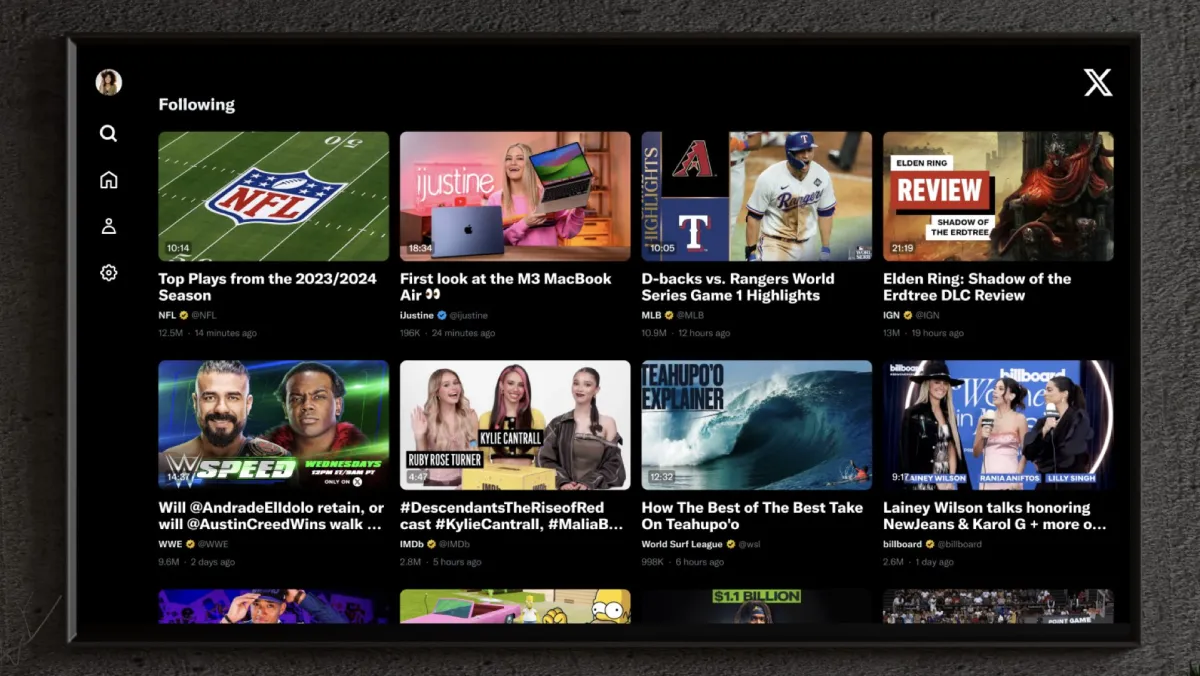This screenshot has width=1200, height=676.
Task: Open the Search icon in sidebar
Action: point(108,133)
